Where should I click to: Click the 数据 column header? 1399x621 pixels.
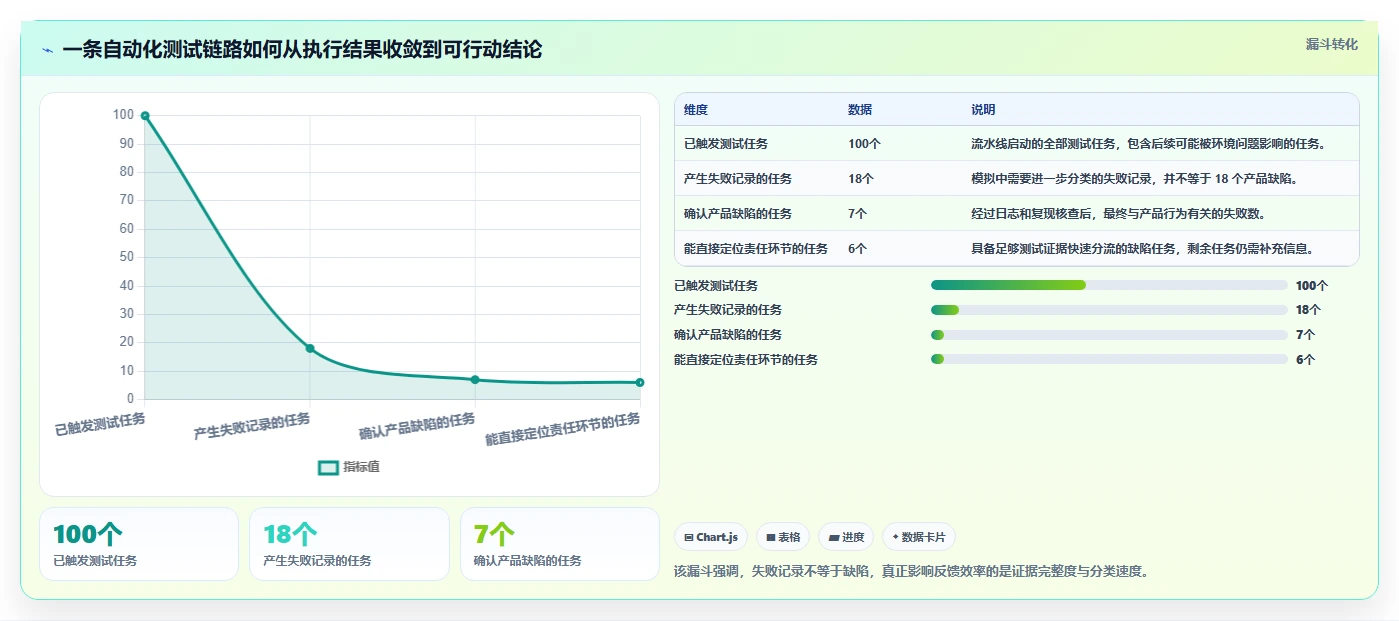pos(860,110)
